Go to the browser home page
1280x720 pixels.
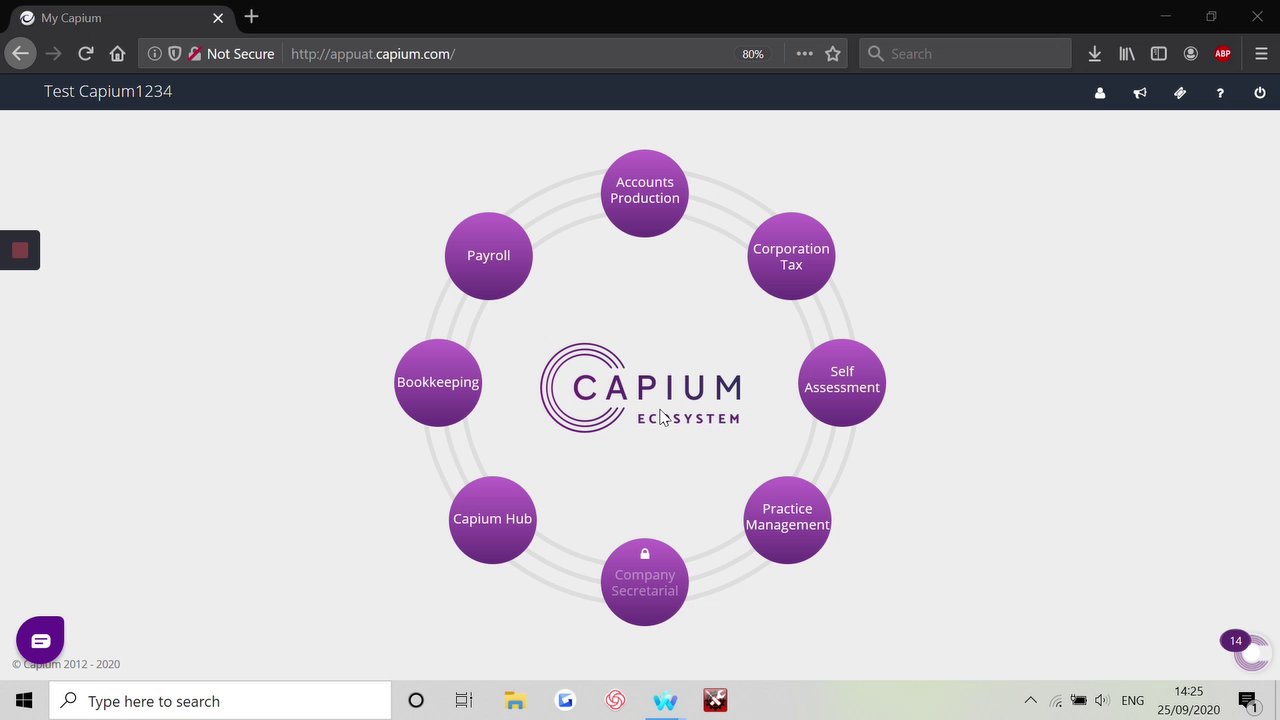pyautogui.click(x=117, y=53)
